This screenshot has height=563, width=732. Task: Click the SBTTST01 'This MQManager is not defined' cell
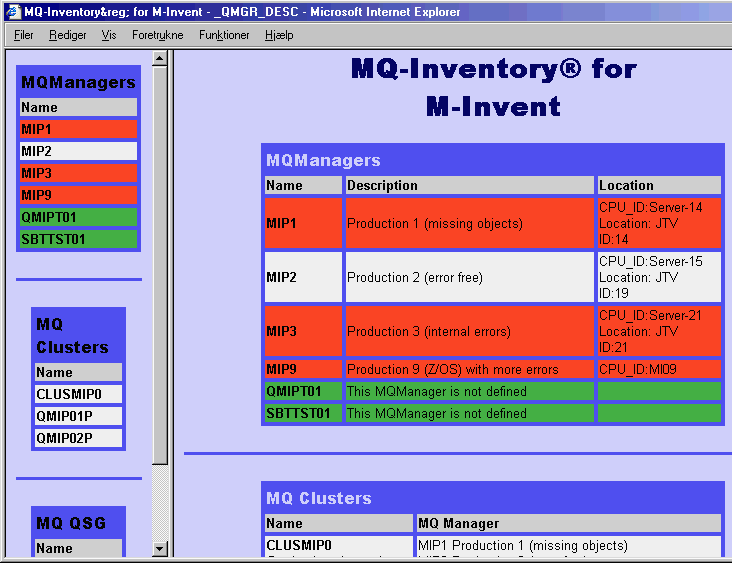tap(470, 413)
